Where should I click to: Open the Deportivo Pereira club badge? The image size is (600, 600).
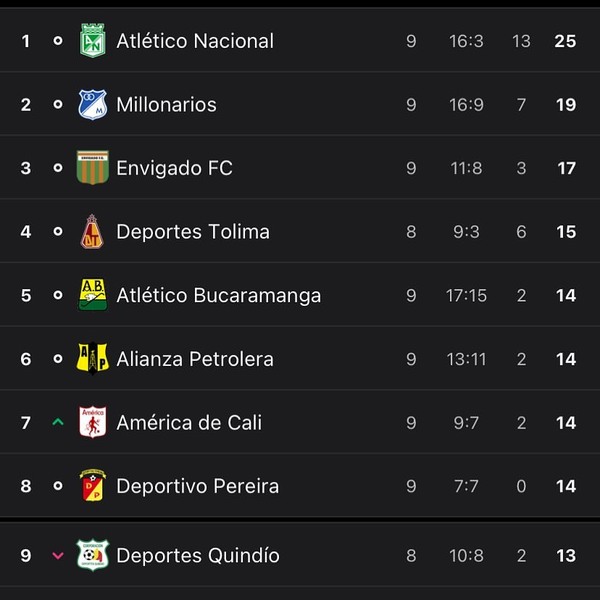click(93, 486)
